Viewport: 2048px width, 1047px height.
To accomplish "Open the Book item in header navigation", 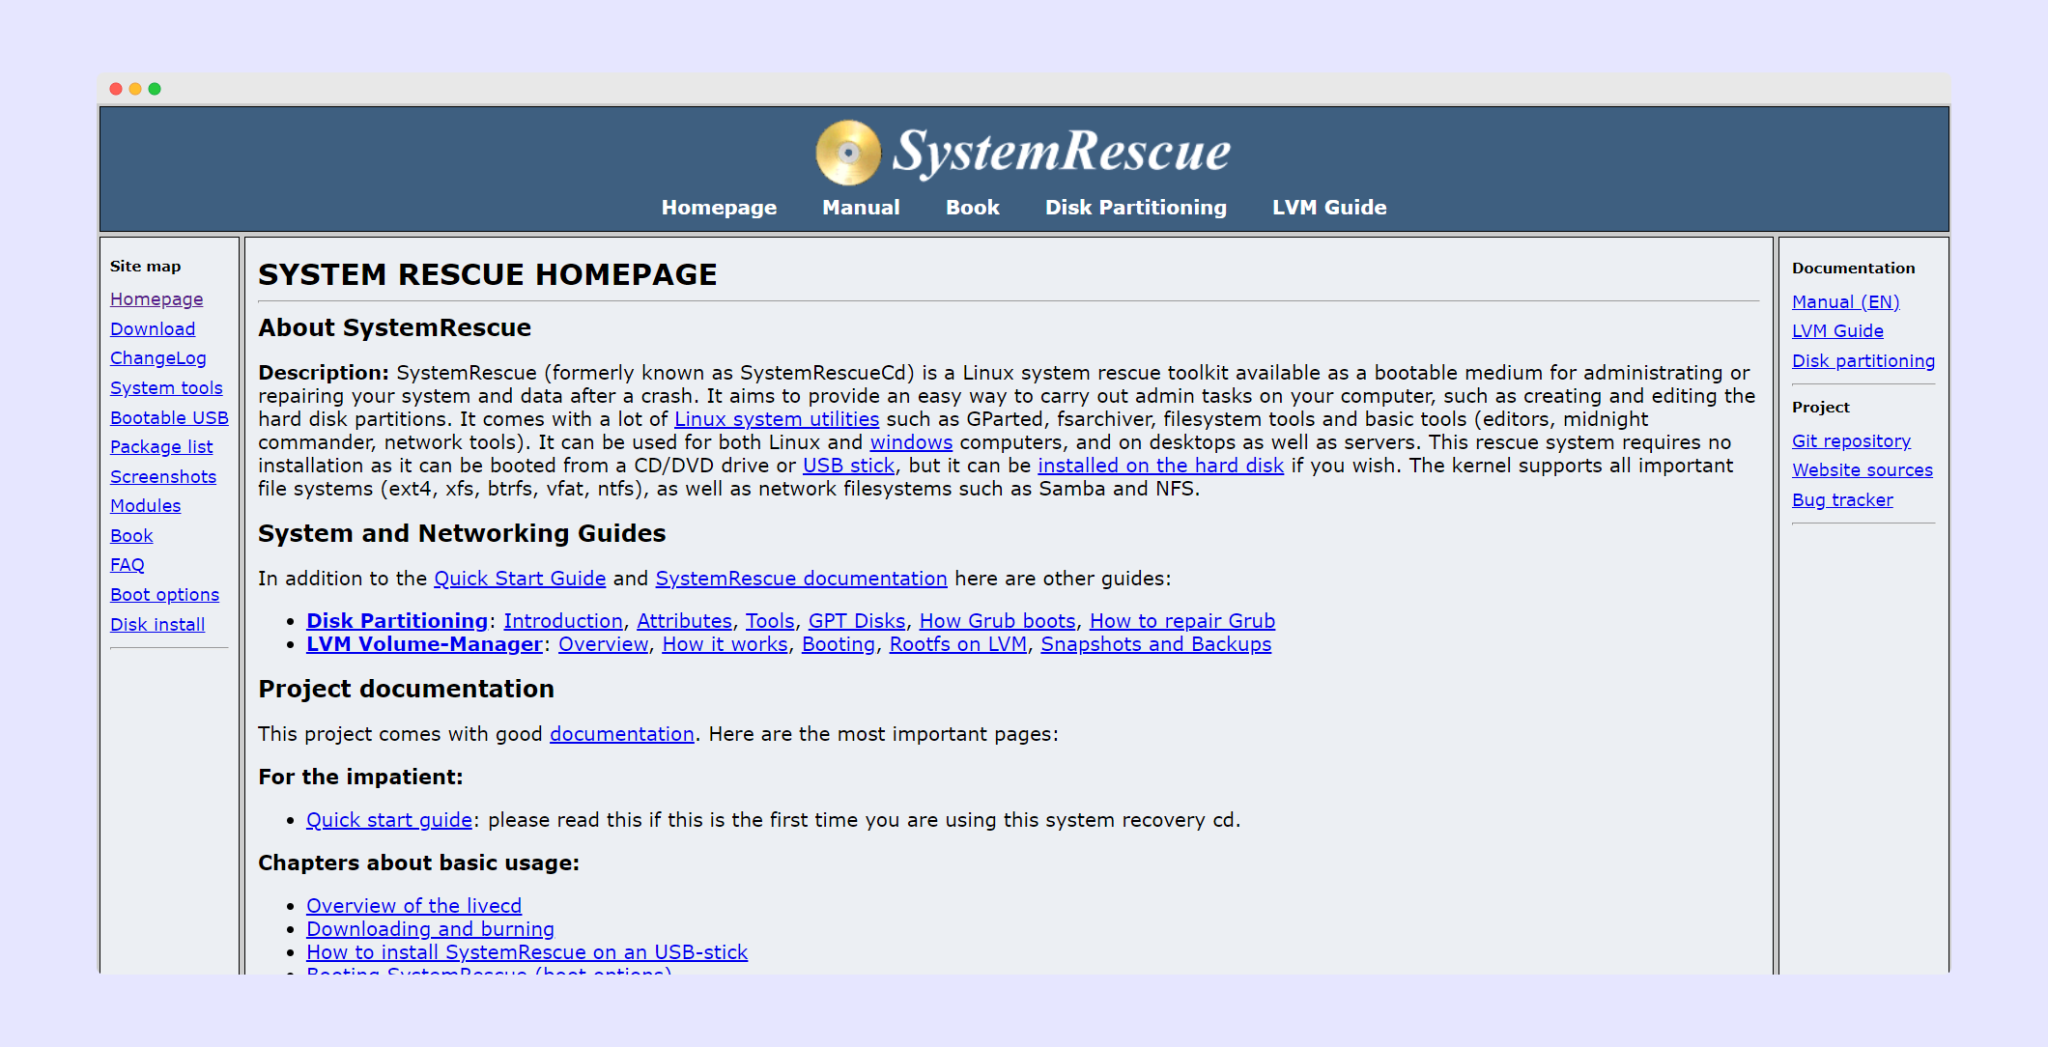I will (x=972, y=207).
